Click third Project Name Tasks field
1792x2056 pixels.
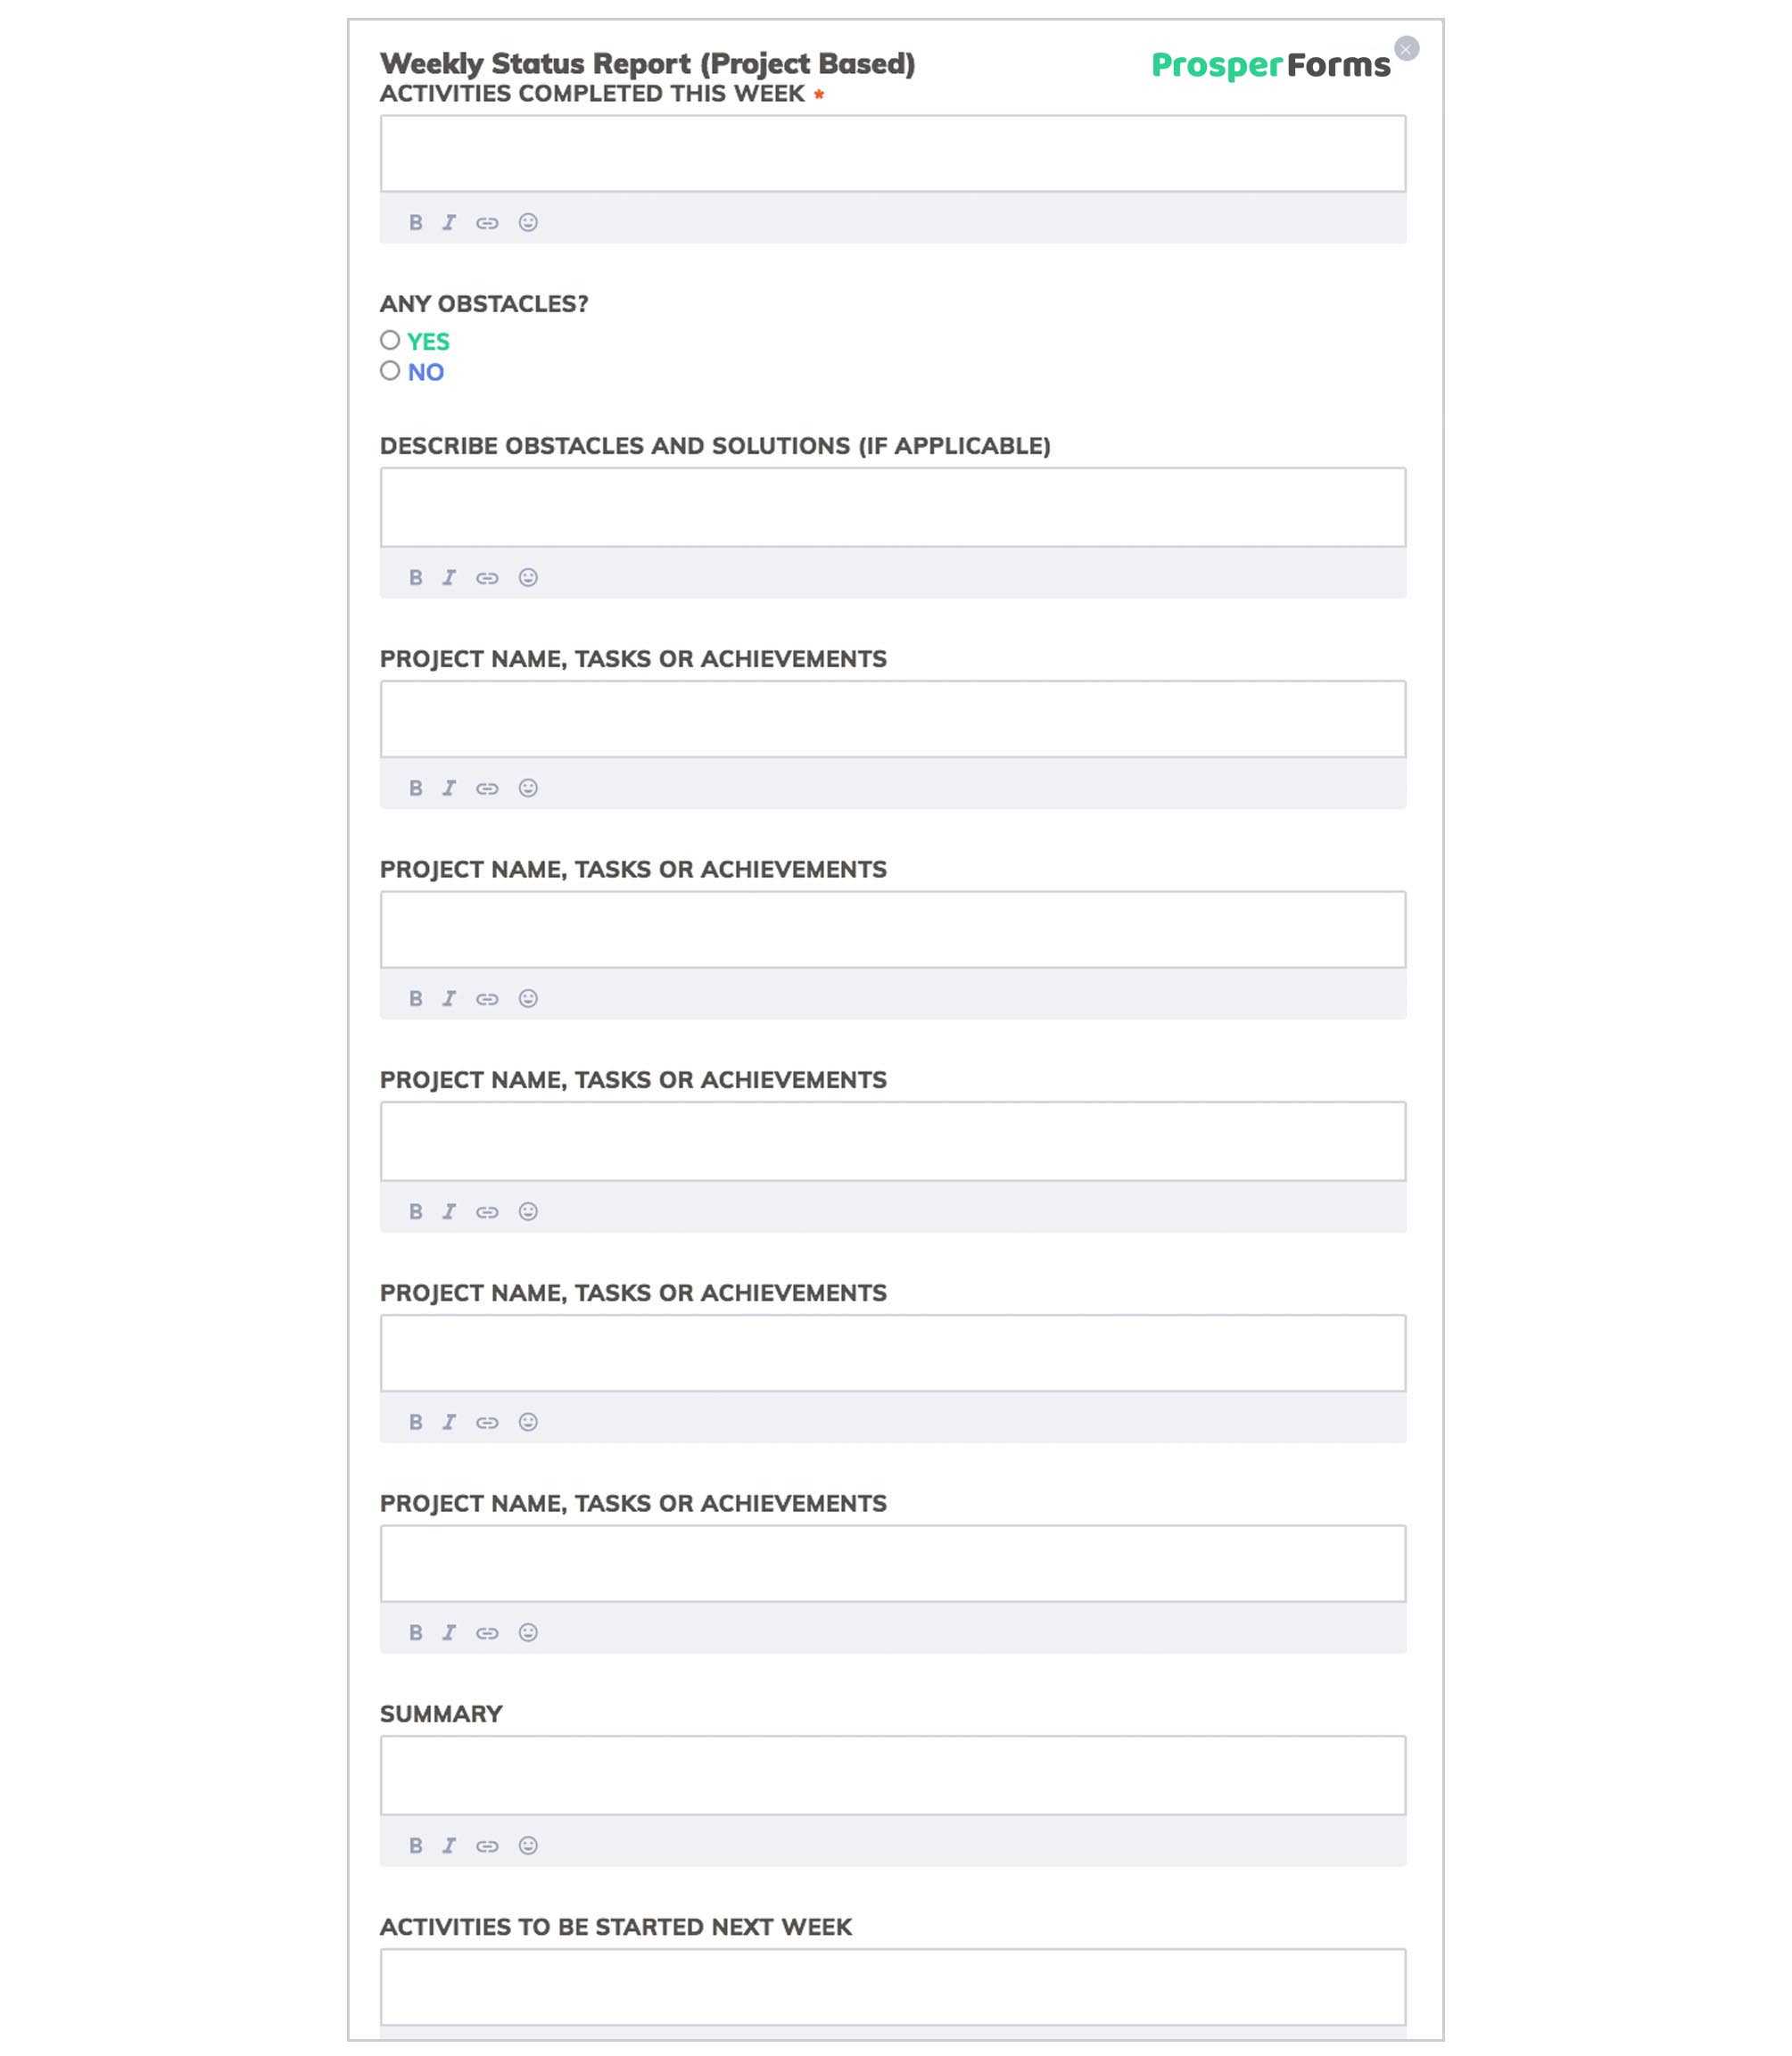point(894,1140)
